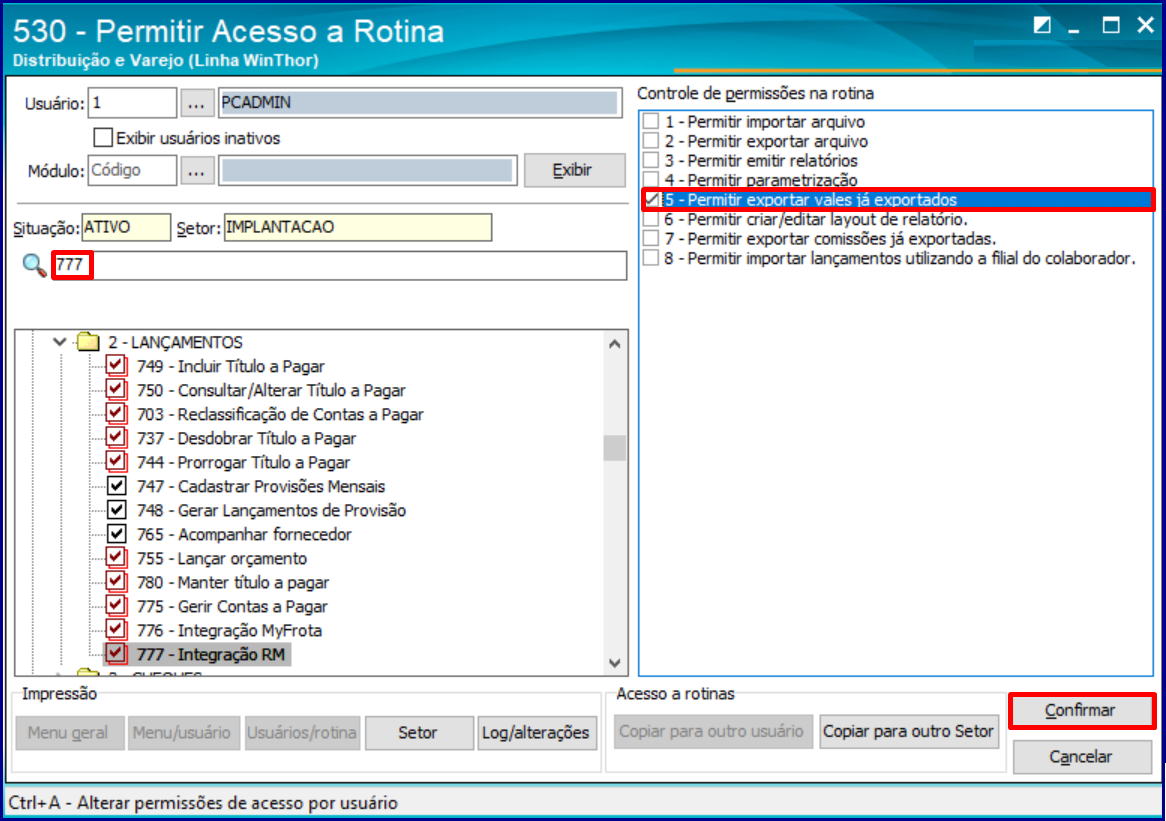Select 4 - Permitir parametrização permission
Image resolution: width=1166 pixels, height=821 pixels.
(x=761, y=180)
